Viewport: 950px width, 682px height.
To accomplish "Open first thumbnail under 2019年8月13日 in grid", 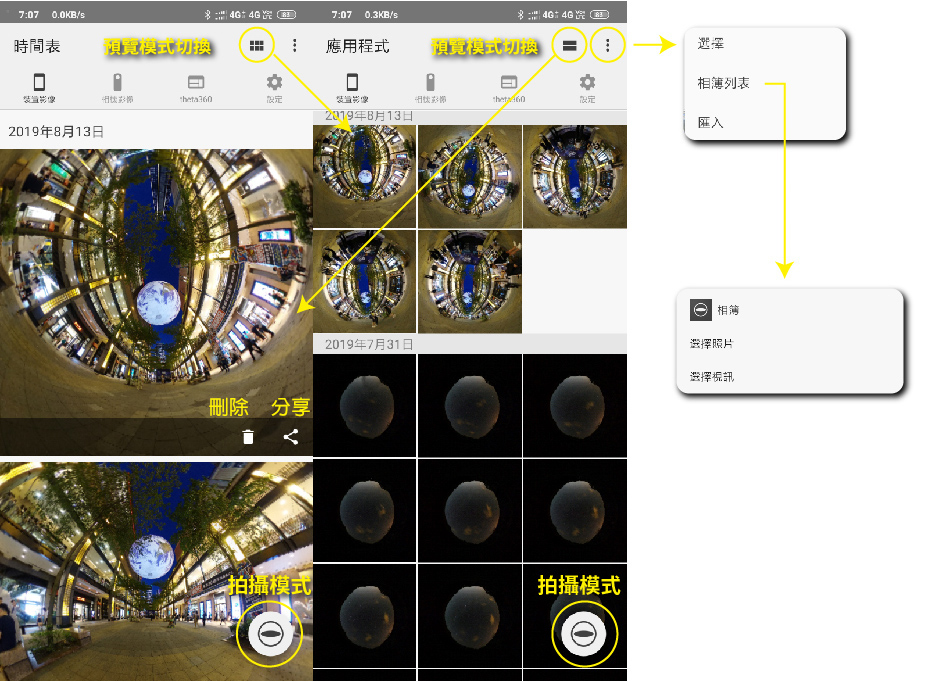I will pos(364,177).
